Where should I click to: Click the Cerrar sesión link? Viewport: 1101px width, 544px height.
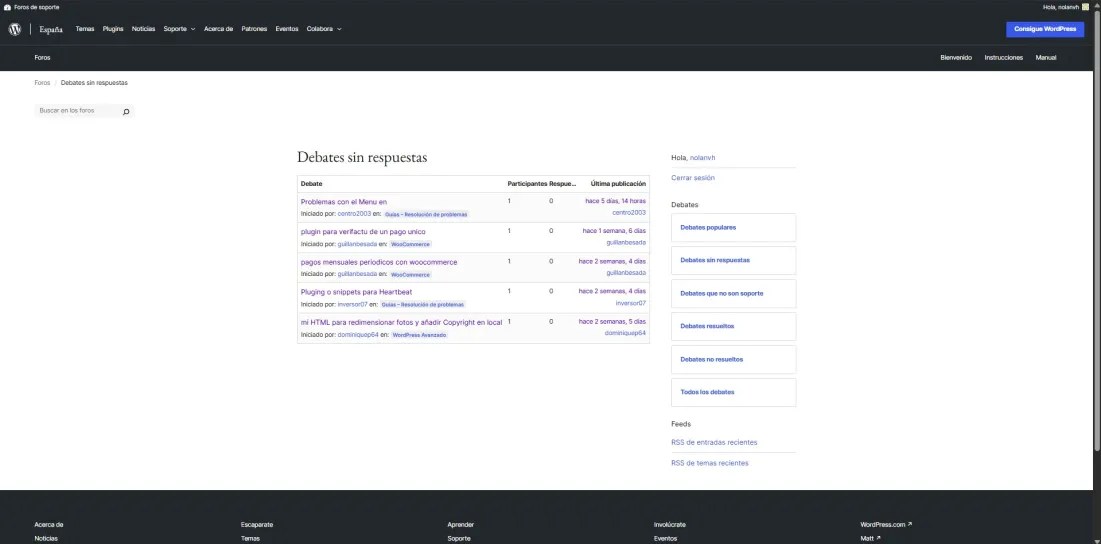point(693,178)
